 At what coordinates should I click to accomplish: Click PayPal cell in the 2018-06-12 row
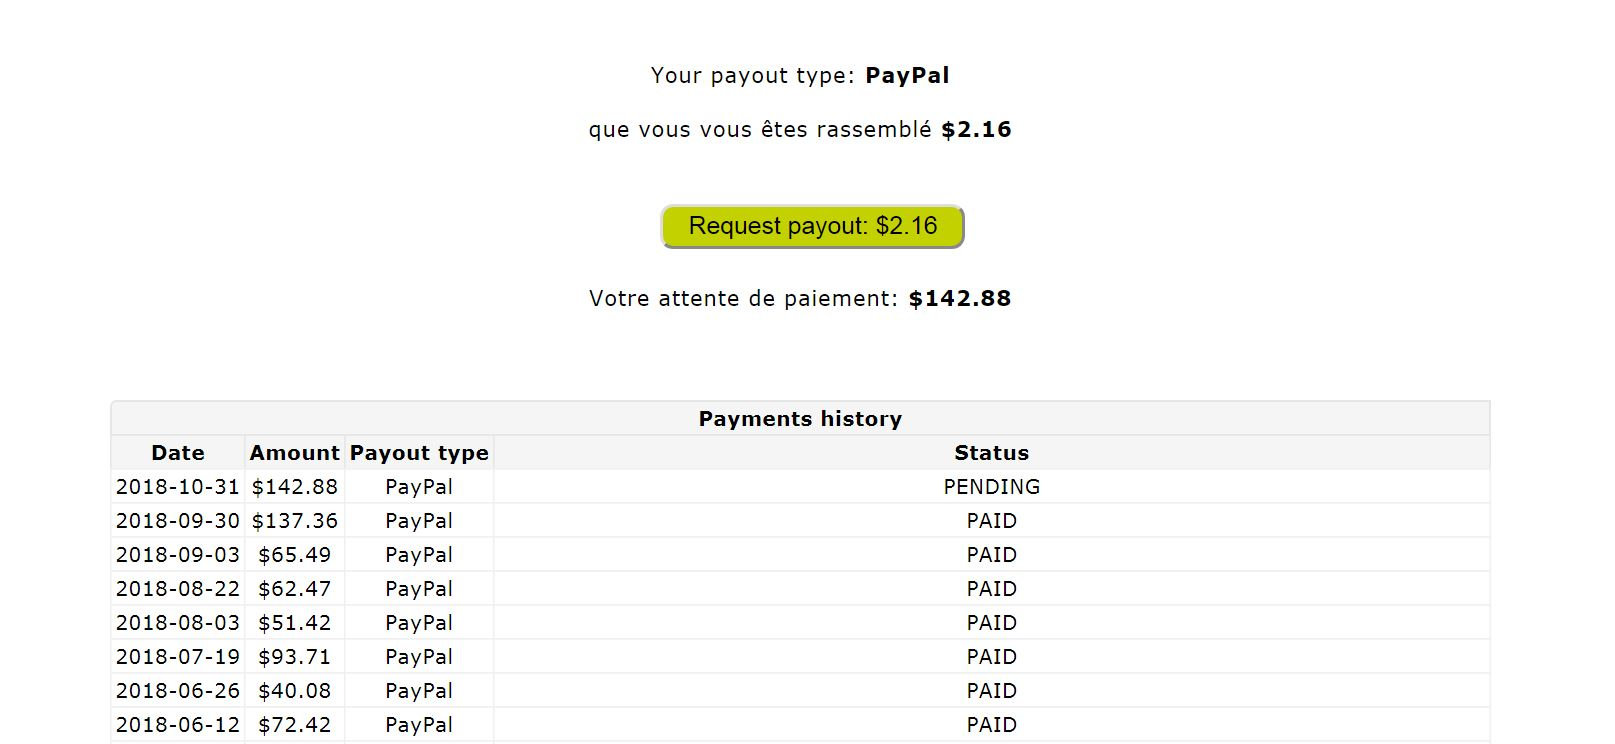pyautogui.click(x=419, y=725)
